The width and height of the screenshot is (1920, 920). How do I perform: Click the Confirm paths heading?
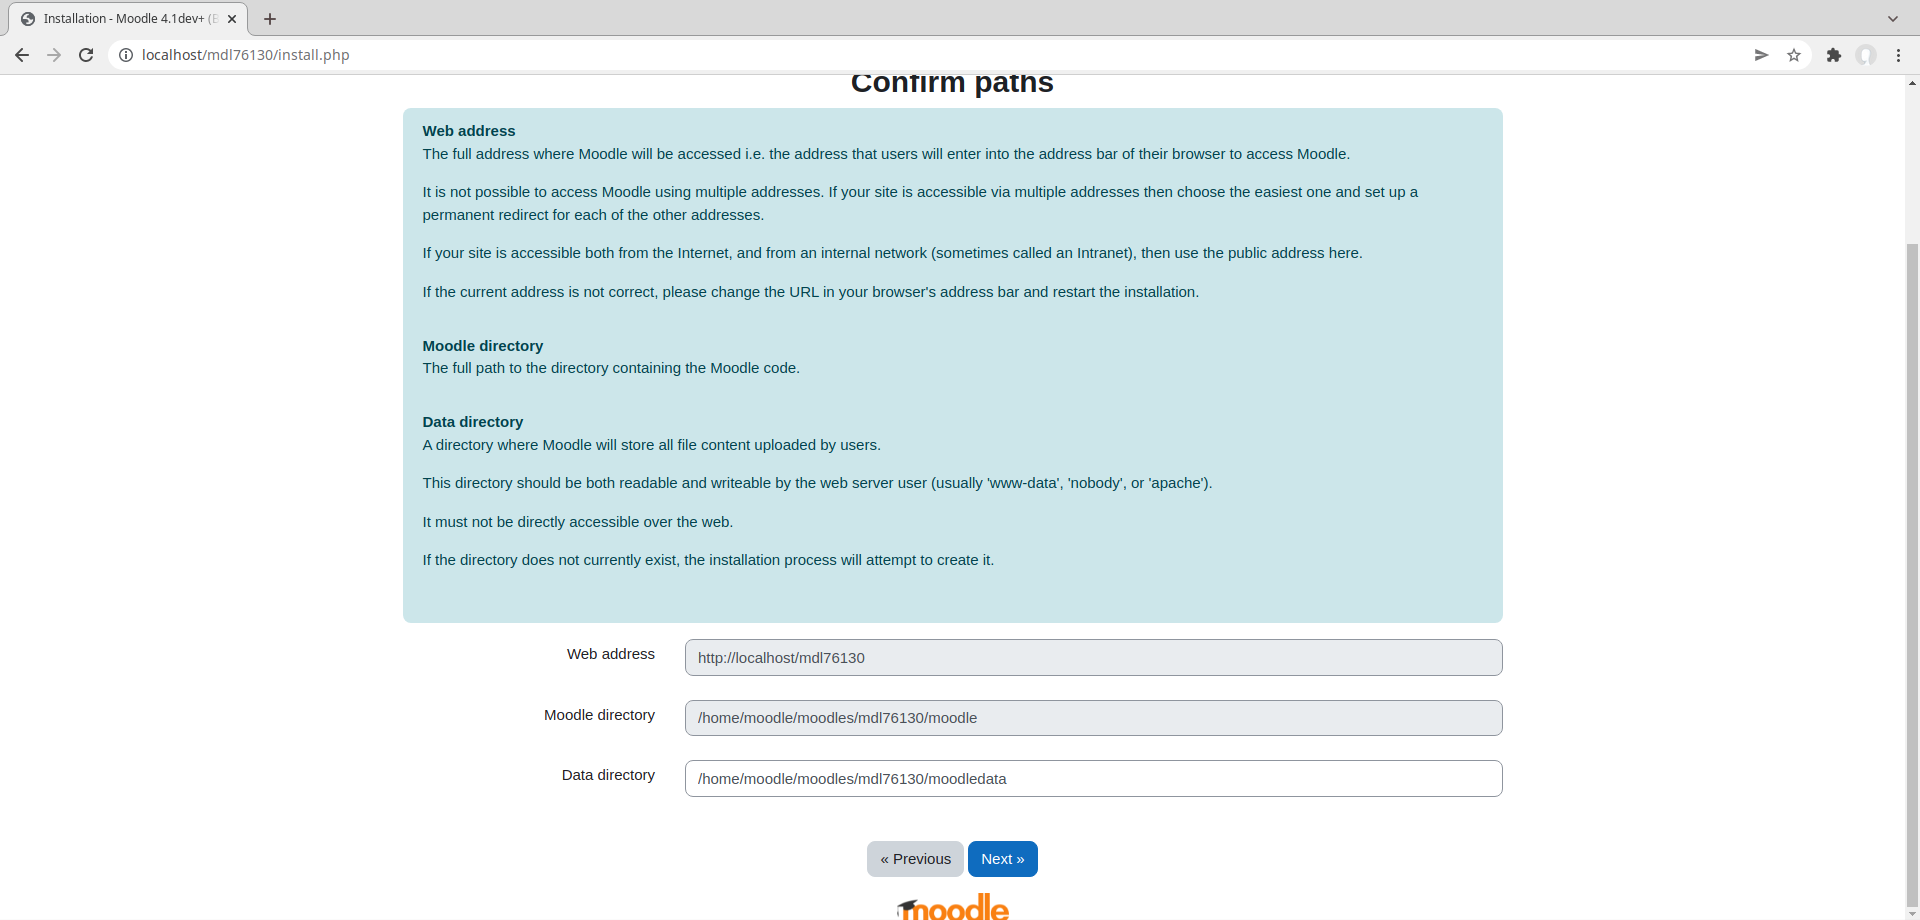pyautogui.click(x=952, y=83)
